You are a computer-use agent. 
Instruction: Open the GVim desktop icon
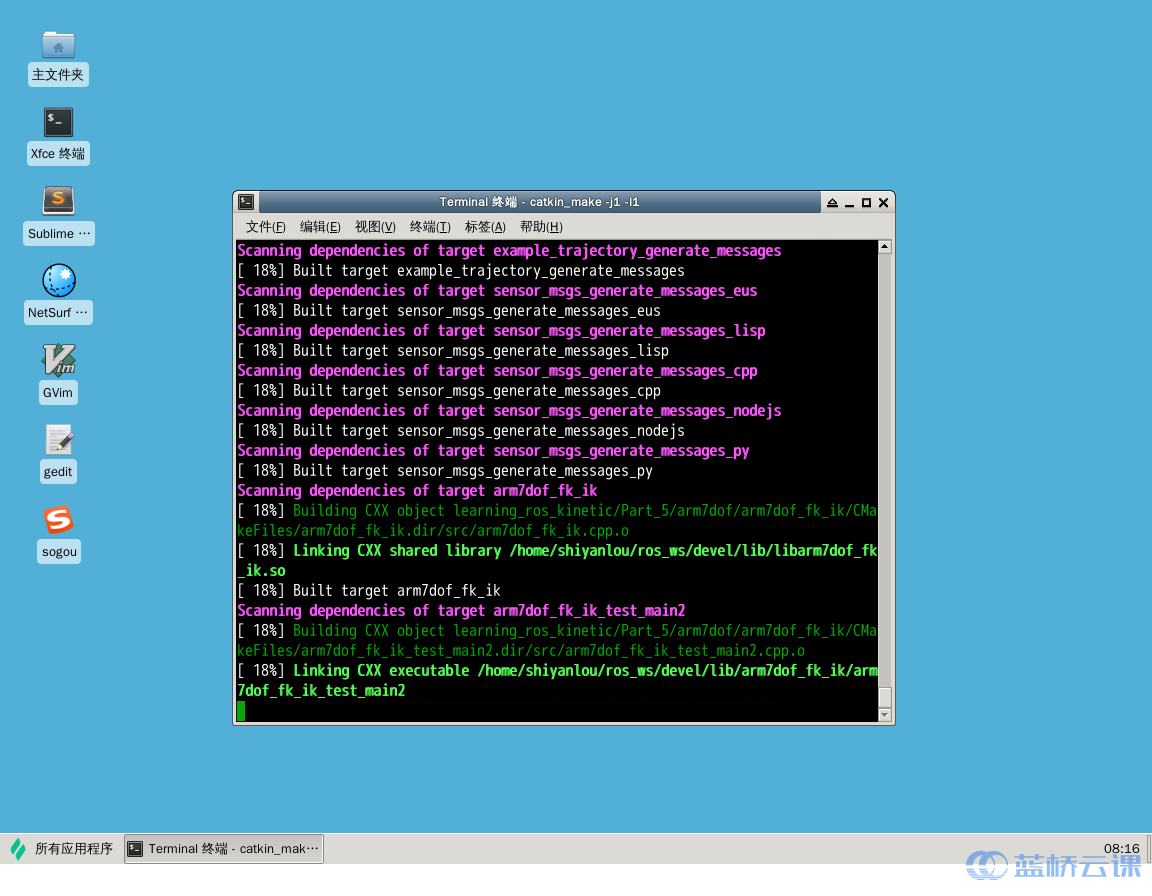[58, 360]
